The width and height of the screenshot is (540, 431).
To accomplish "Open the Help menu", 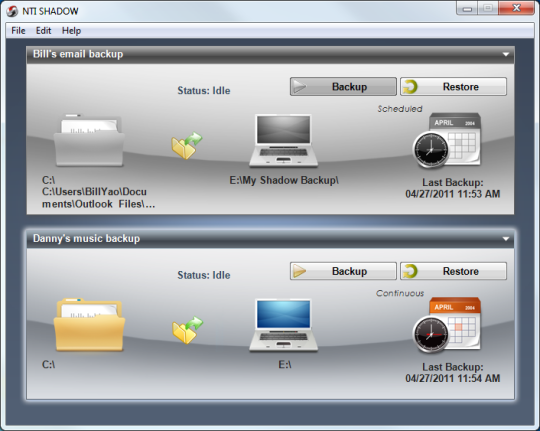I will (x=71, y=31).
